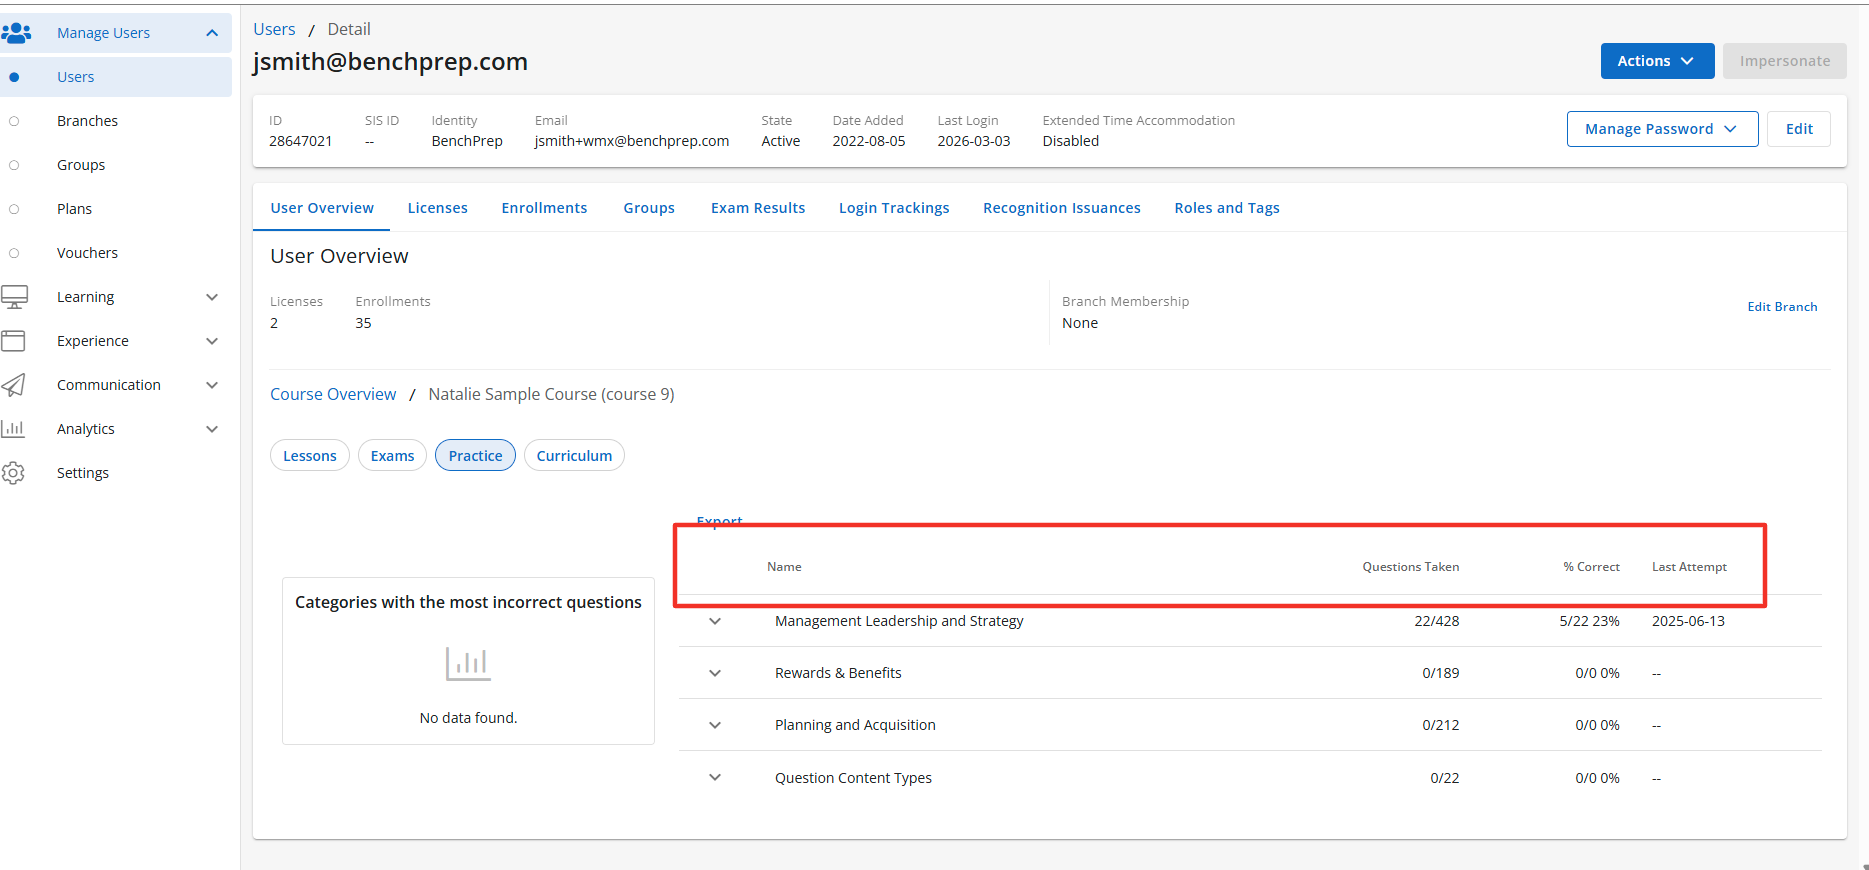1869x870 pixels.
Task: Click the Edit button for user details
Action: pyautogui.click(x=1798, y=129)
